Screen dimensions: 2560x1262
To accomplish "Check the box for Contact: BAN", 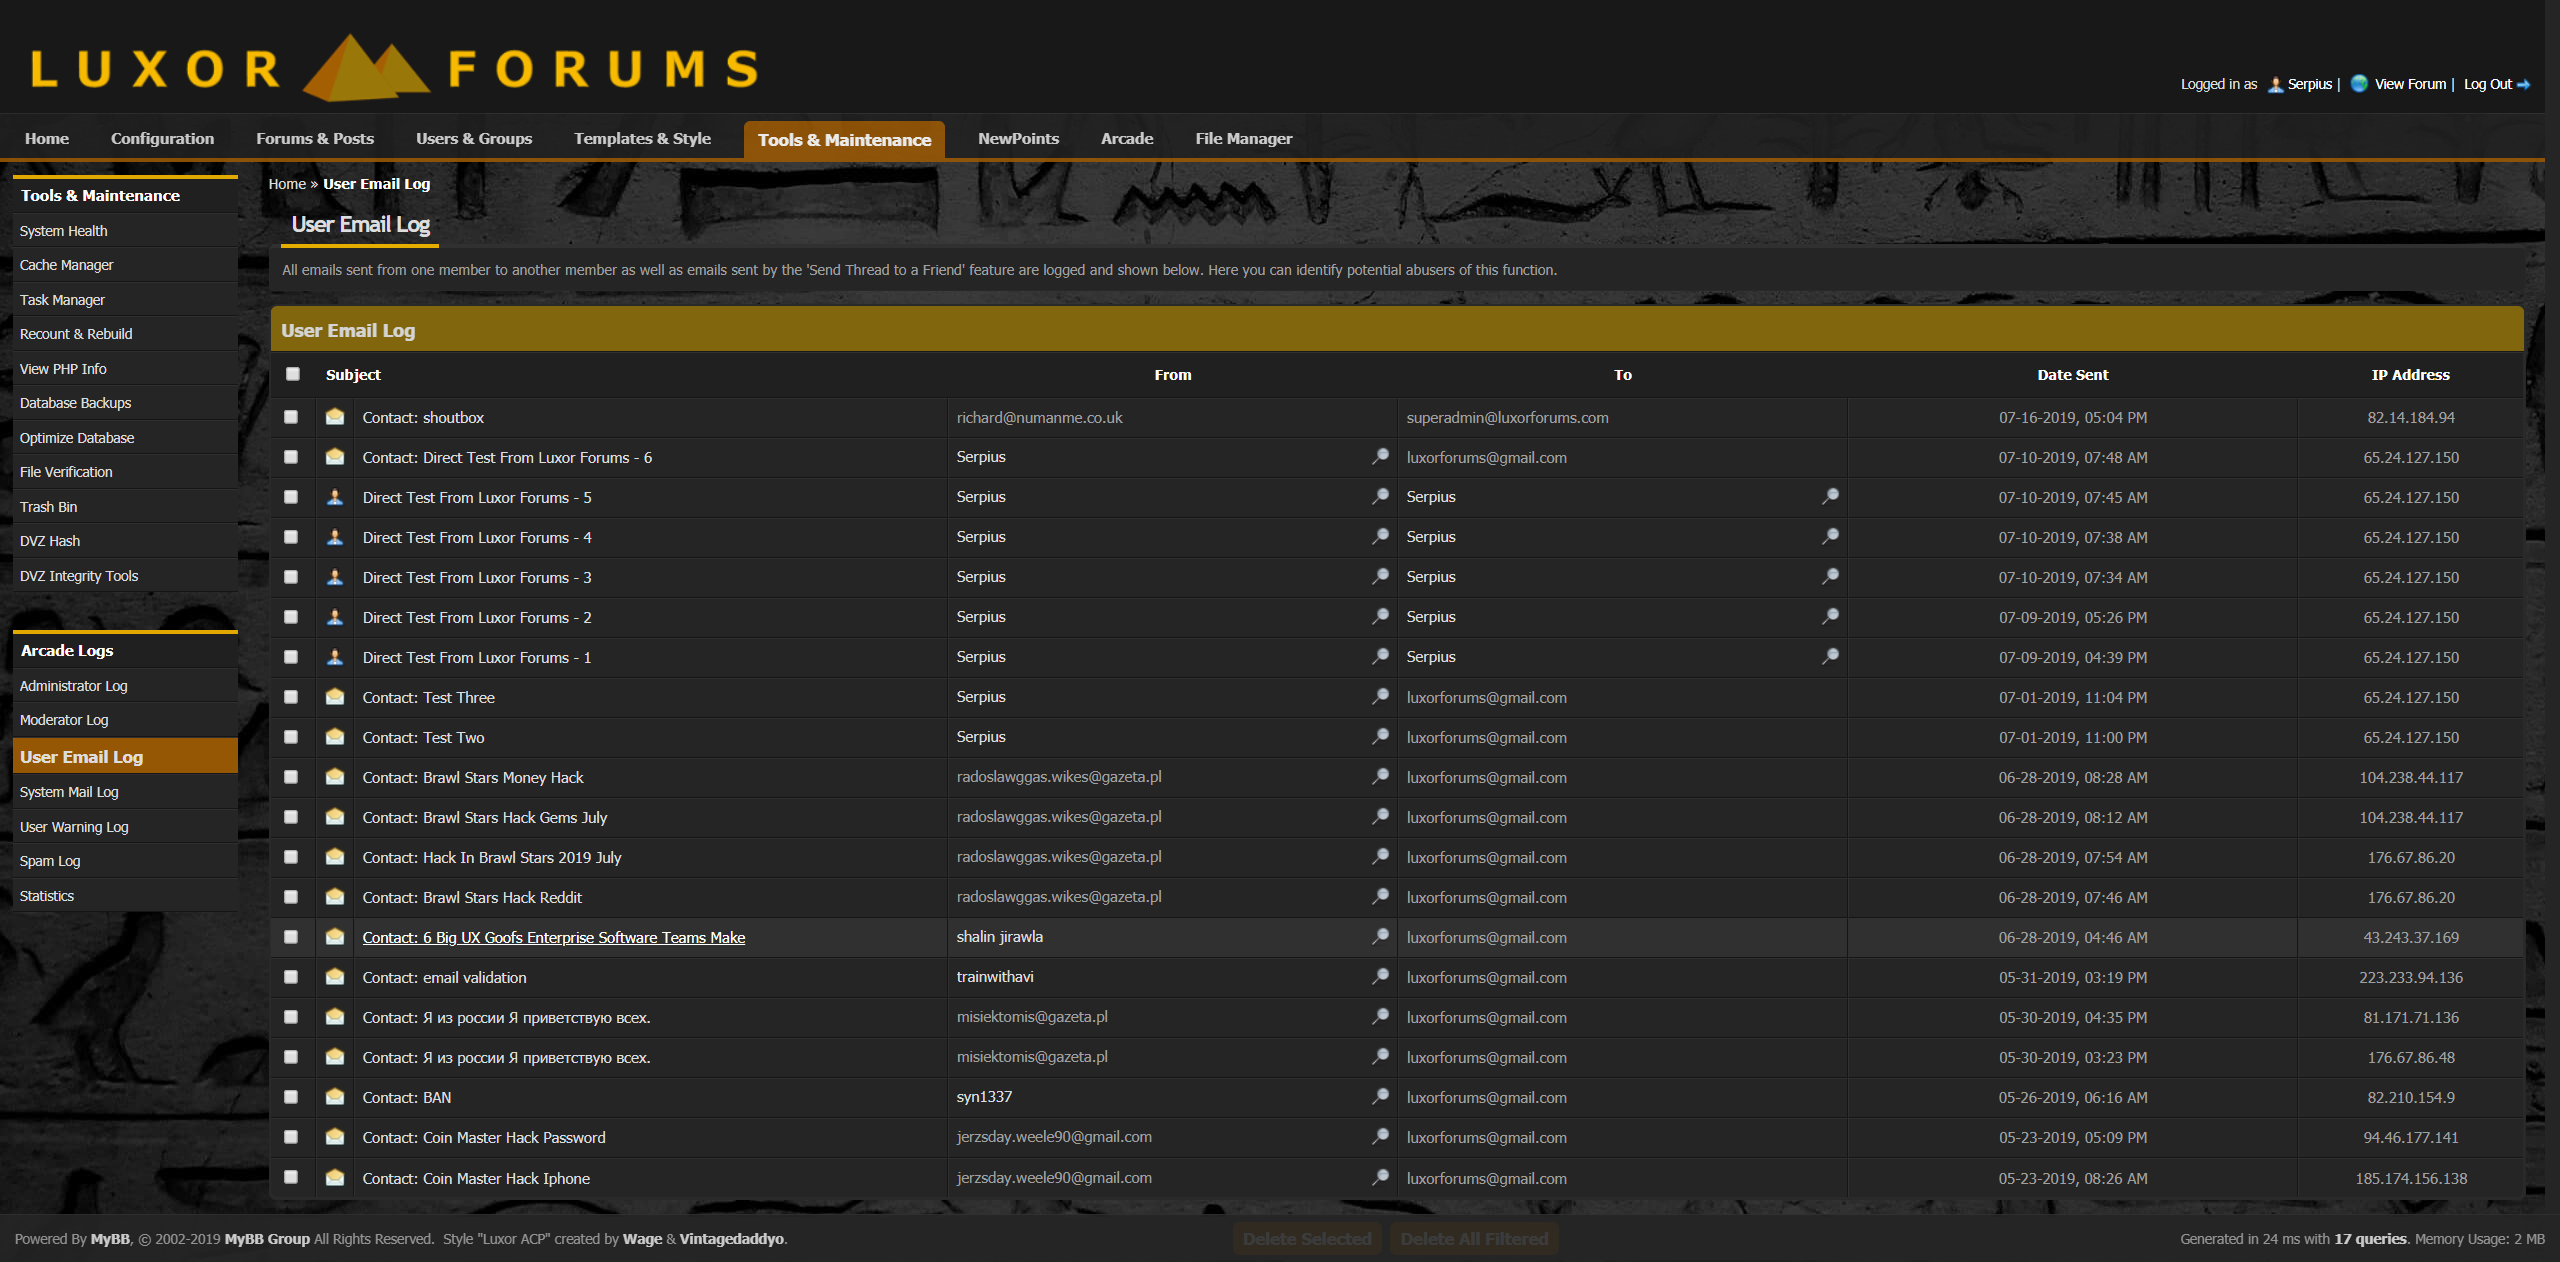I will [x=291, y=1097].
